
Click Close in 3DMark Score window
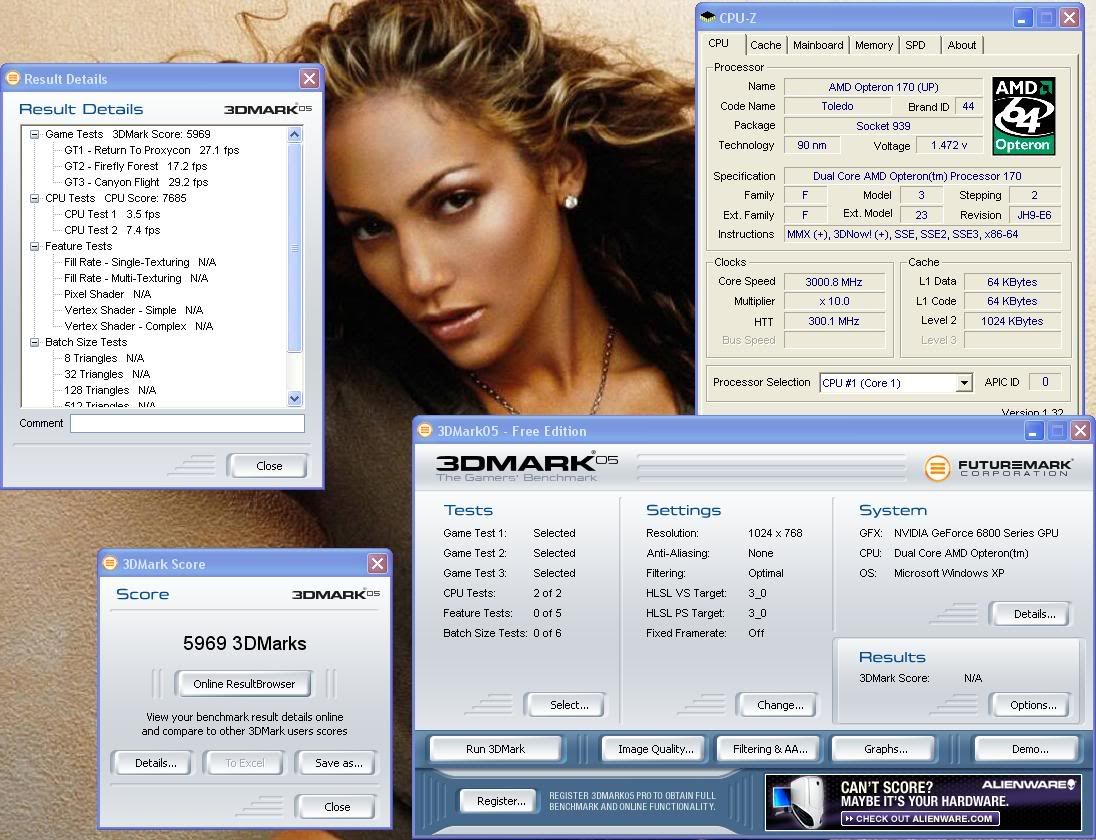point(337,807)
